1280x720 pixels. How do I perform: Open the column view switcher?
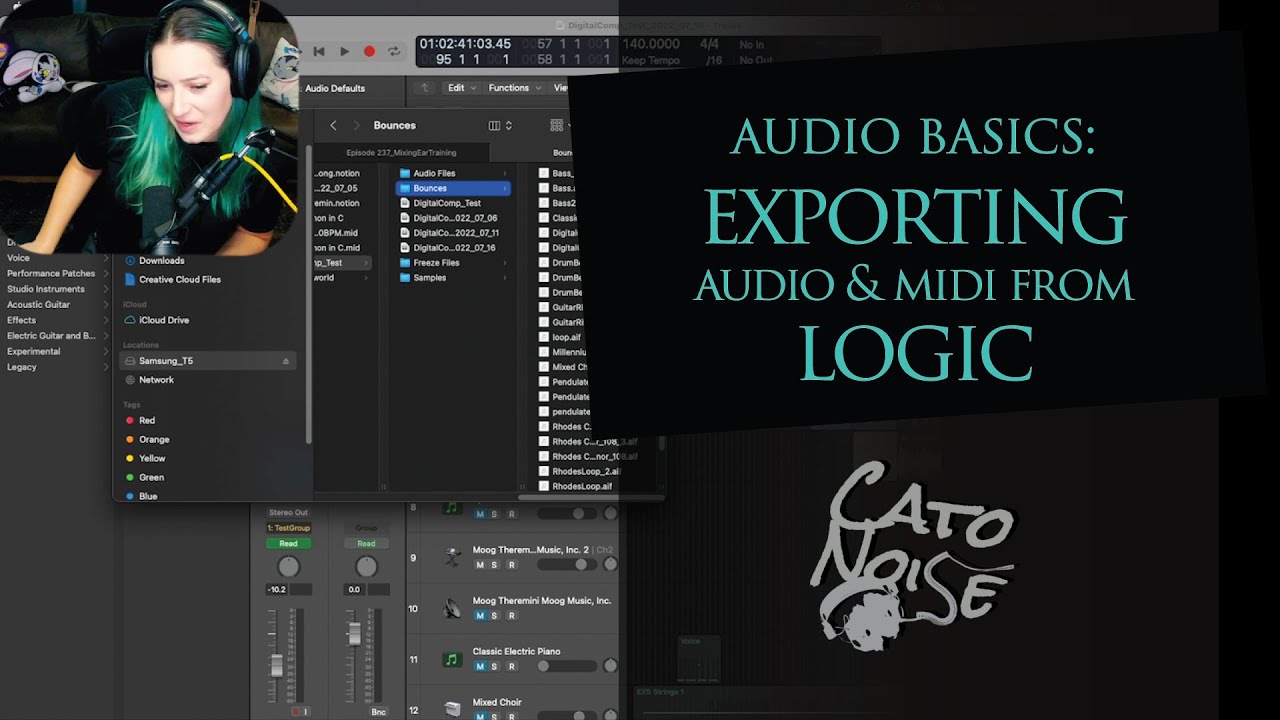click(x=500, y=125)
